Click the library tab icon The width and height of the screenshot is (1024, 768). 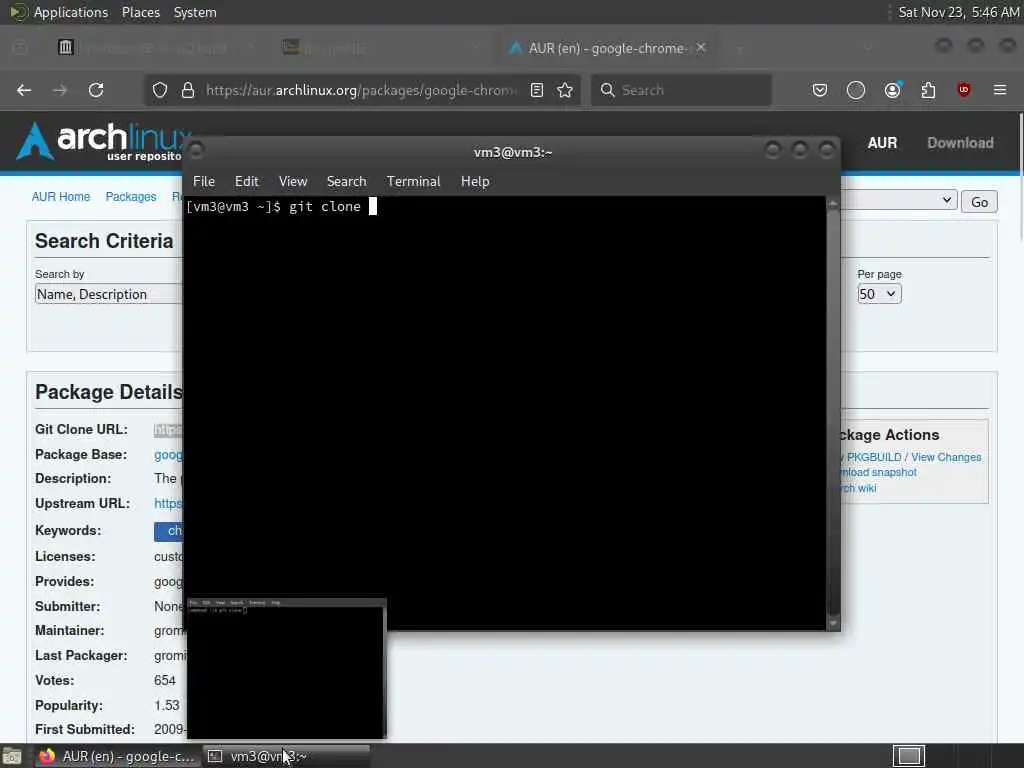point(65,47)
